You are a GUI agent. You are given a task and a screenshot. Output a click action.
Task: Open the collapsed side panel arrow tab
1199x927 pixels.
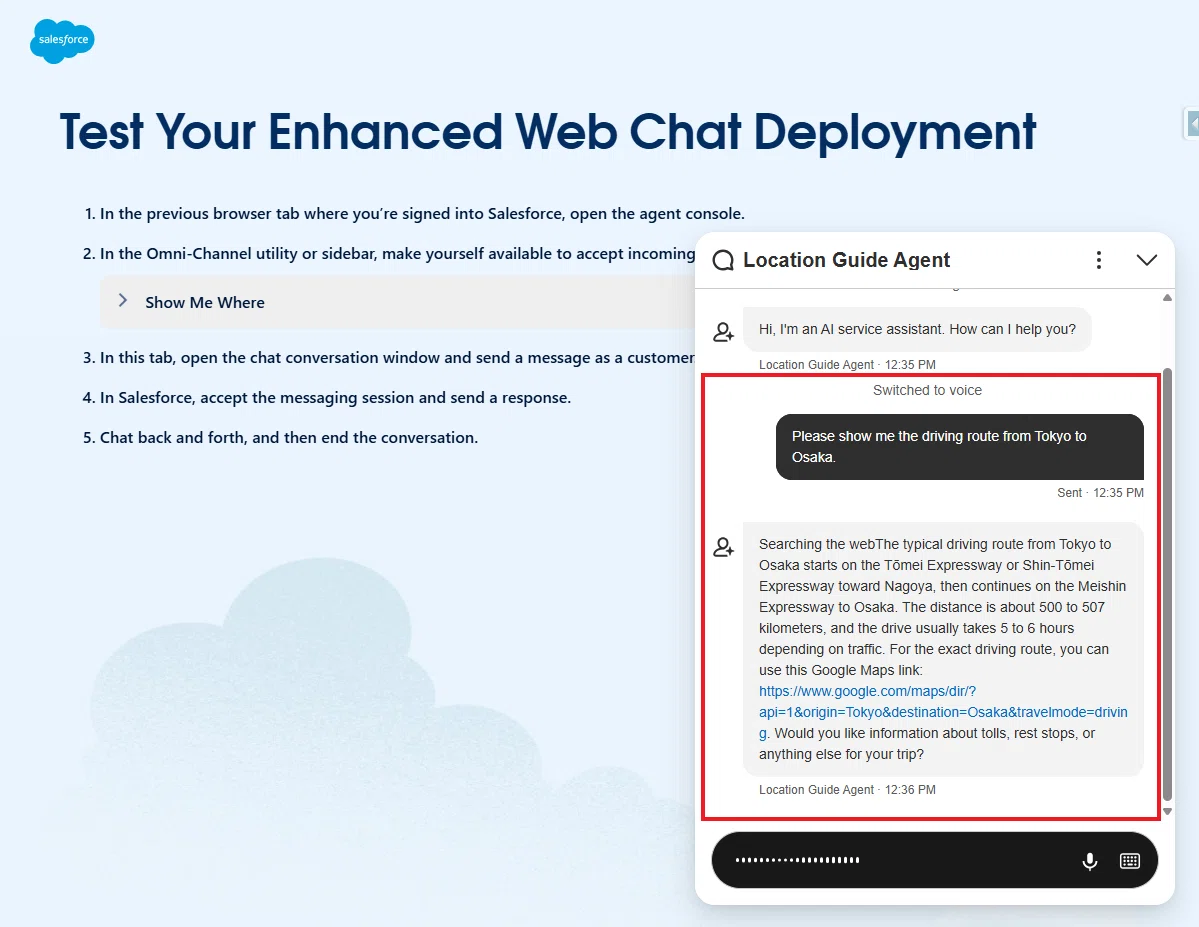[x=1191, y=123]
